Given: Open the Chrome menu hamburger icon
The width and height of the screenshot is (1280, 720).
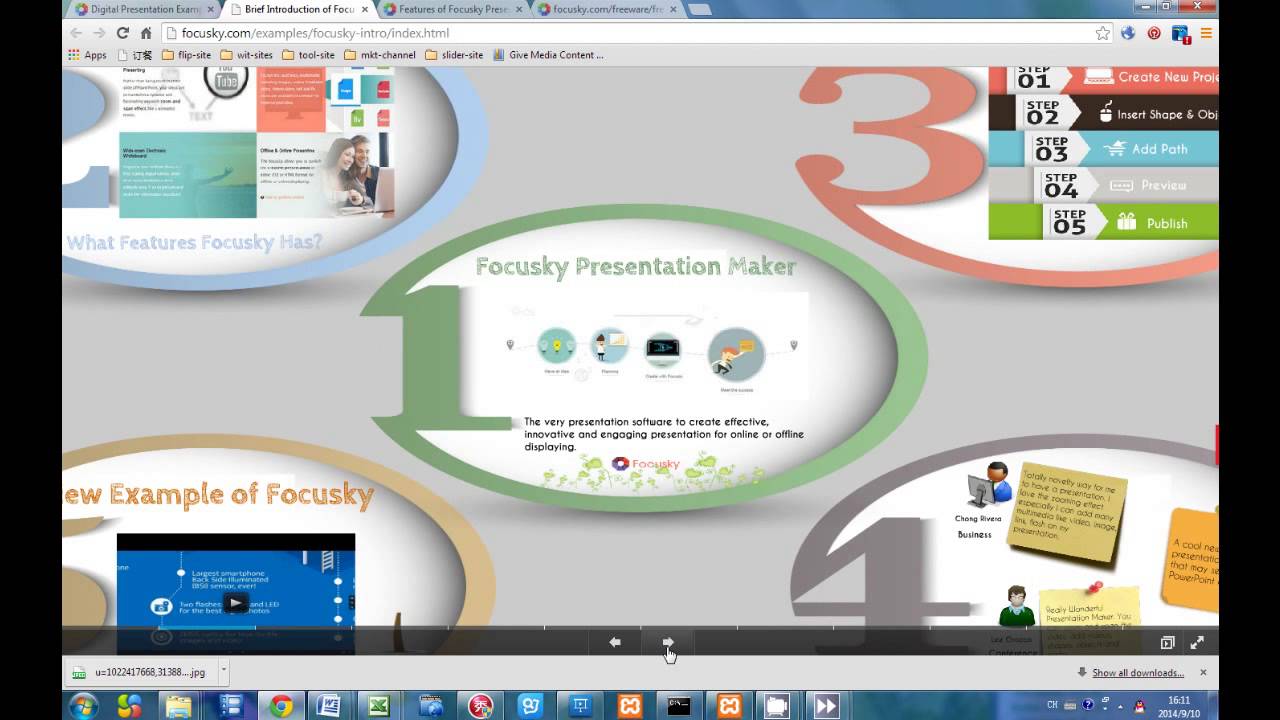Looking at the screenshot, I should 1206,33.
